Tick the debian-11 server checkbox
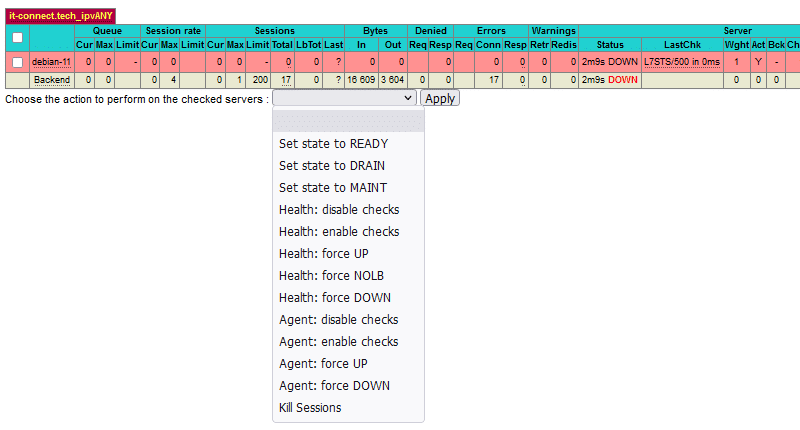The height and width of the screenshot is (430, 800). point(17,62)
